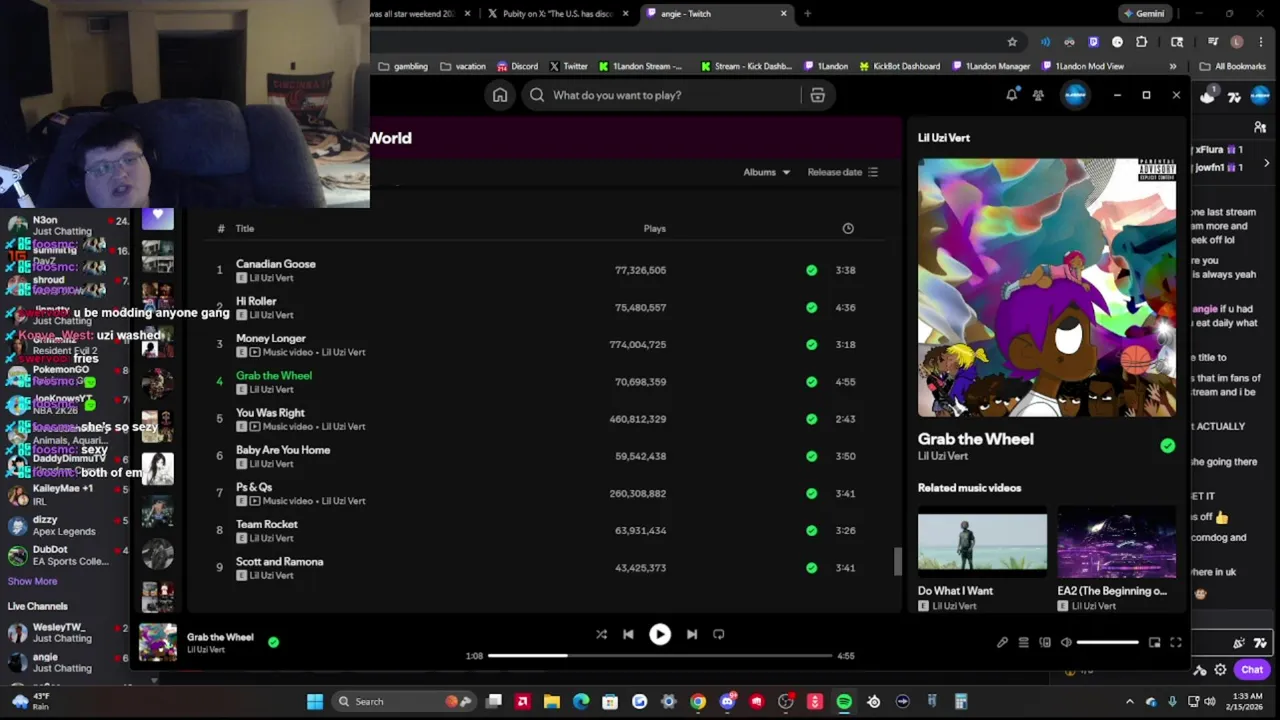
Task: Open Spotify miniplayer icon
Action: click(x=1154, y=642)
